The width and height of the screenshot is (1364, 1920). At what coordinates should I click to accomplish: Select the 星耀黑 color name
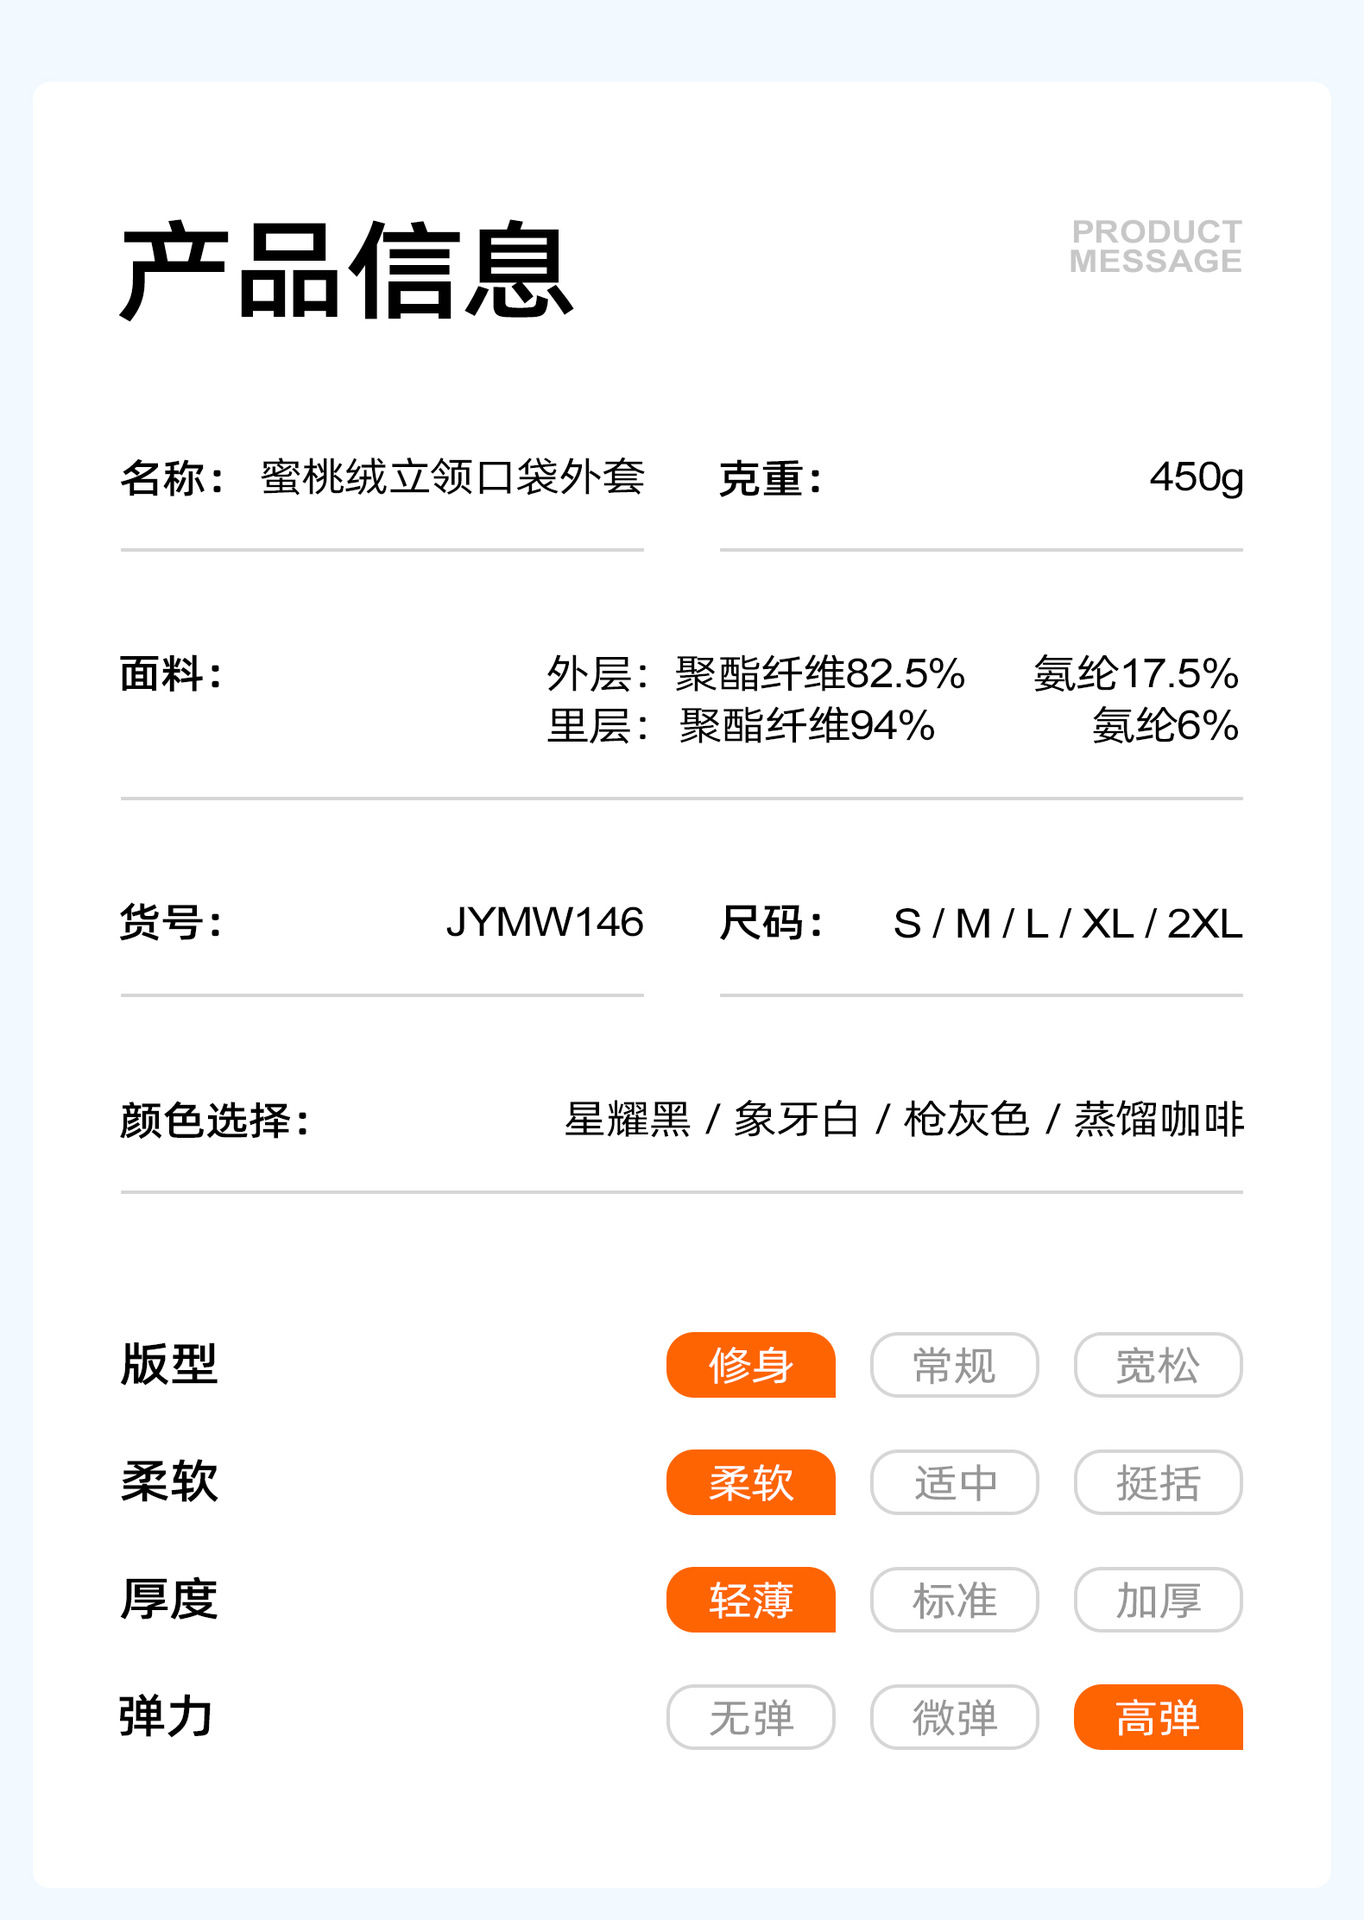pyautogui.click(x=628, y=1119)
